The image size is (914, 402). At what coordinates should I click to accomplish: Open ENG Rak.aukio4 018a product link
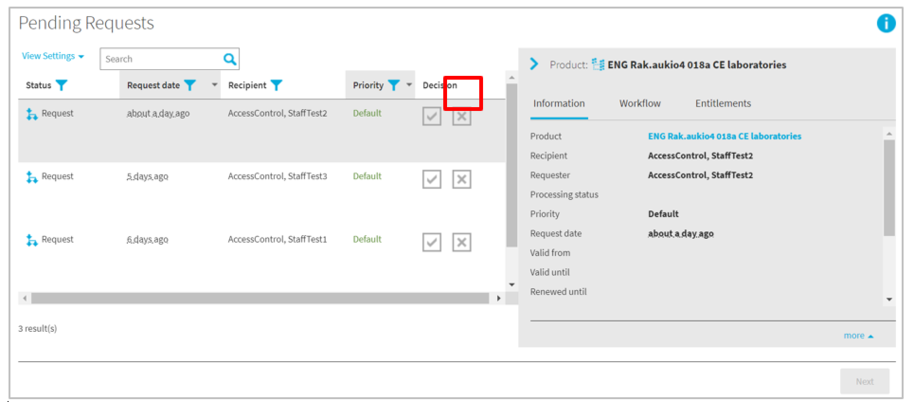click(x=724, y=136)
